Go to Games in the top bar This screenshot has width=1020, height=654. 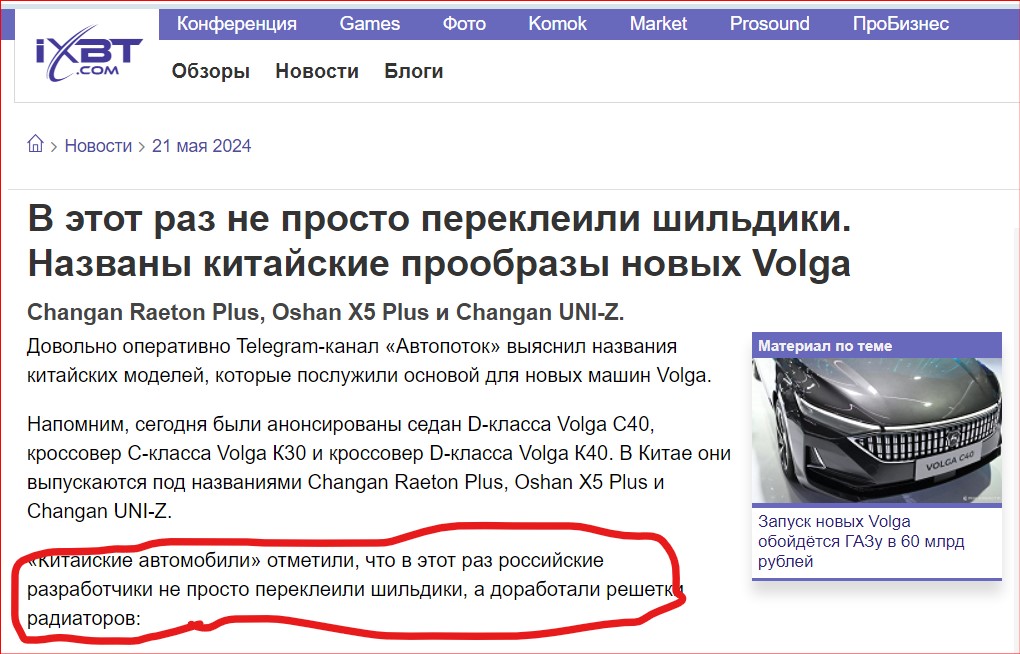(369, 24)
